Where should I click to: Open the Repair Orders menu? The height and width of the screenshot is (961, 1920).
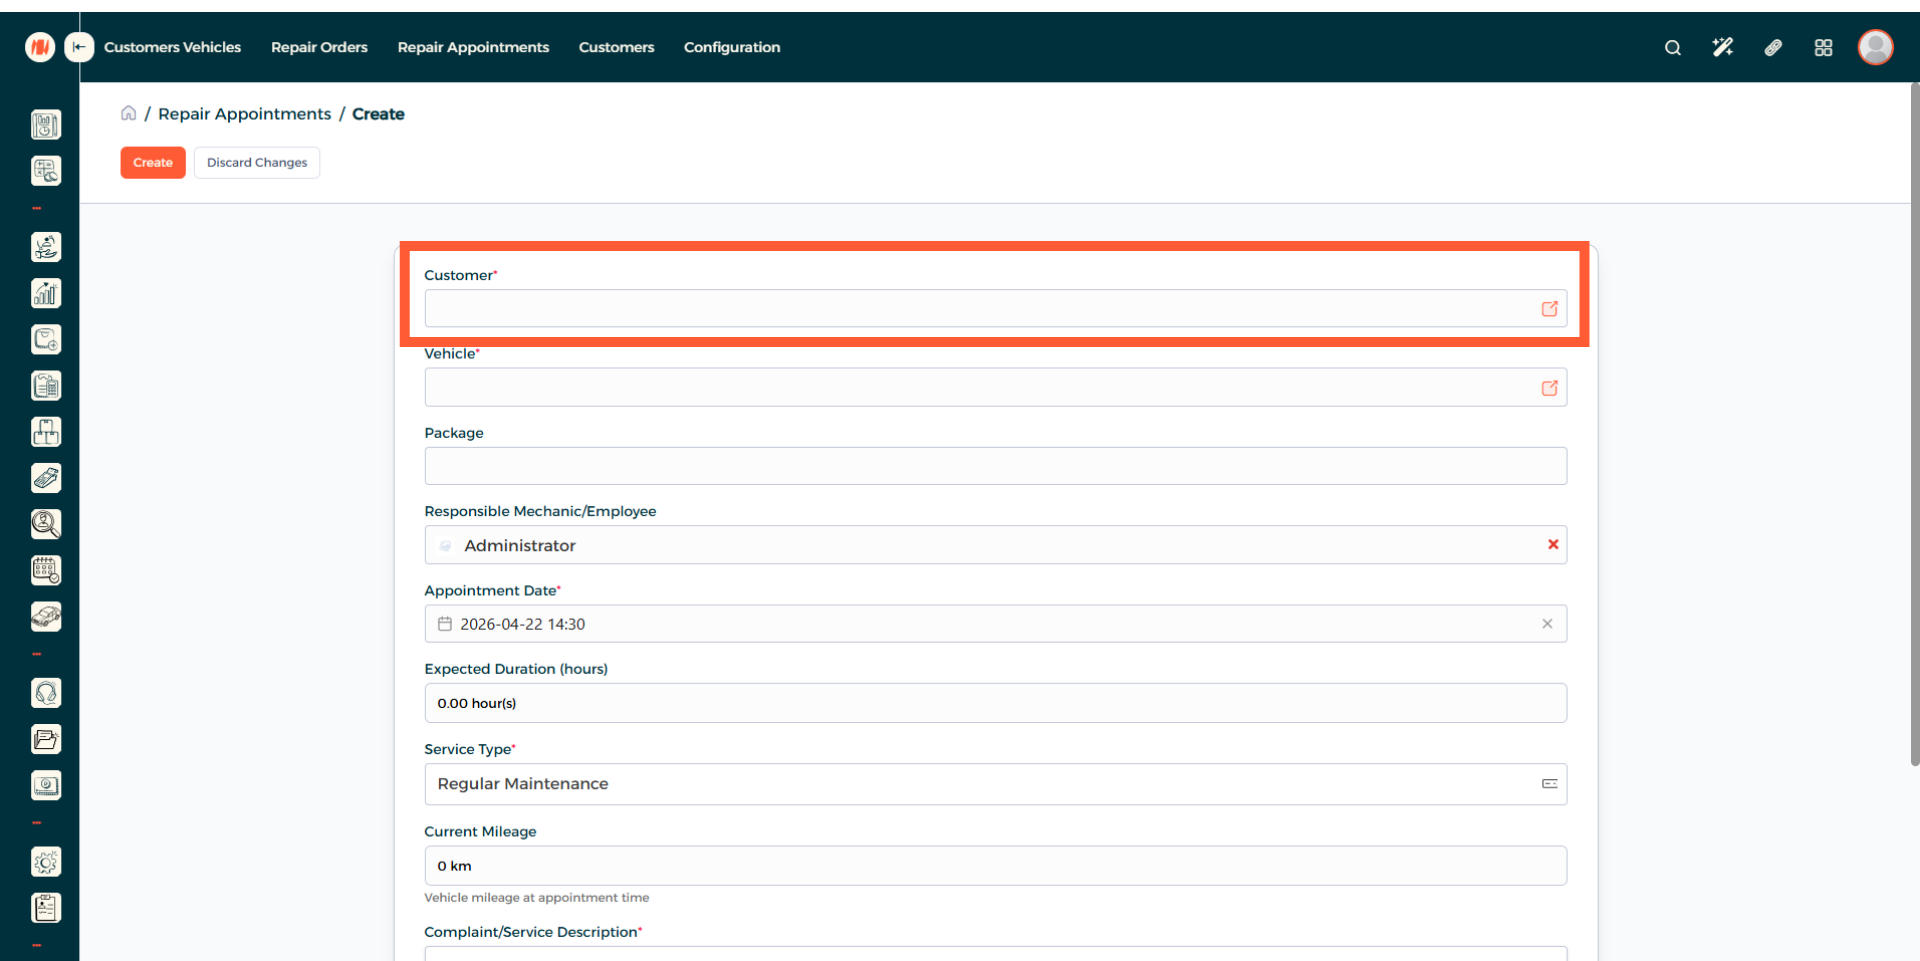click(319, 47)
